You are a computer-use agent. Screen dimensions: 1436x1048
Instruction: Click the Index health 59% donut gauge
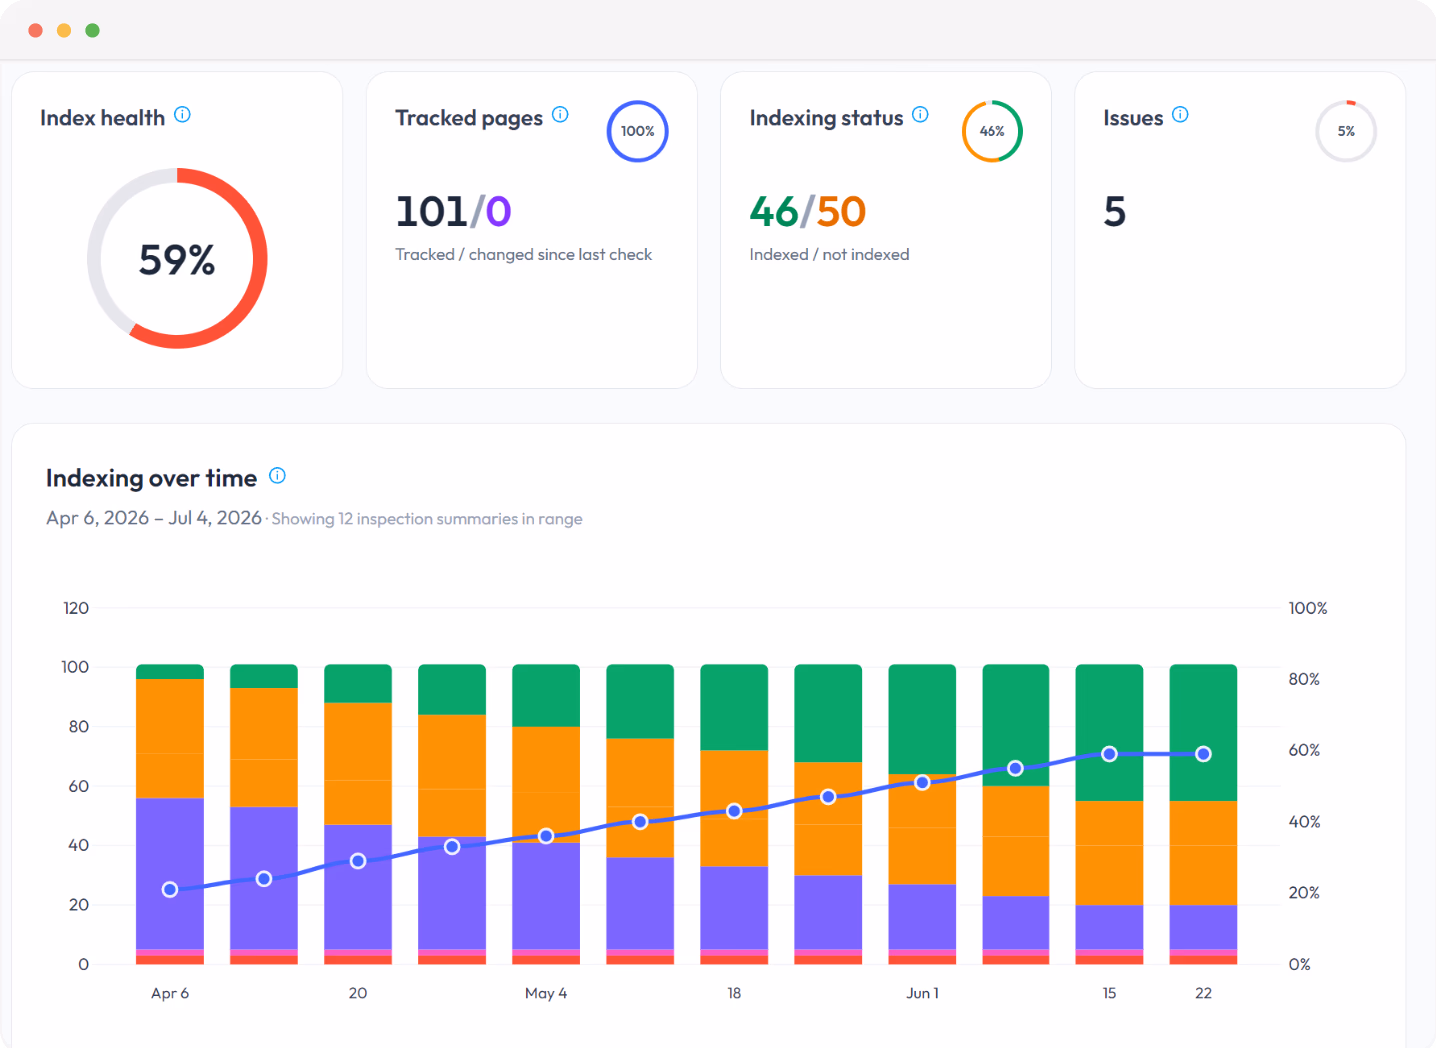[177, 259]
